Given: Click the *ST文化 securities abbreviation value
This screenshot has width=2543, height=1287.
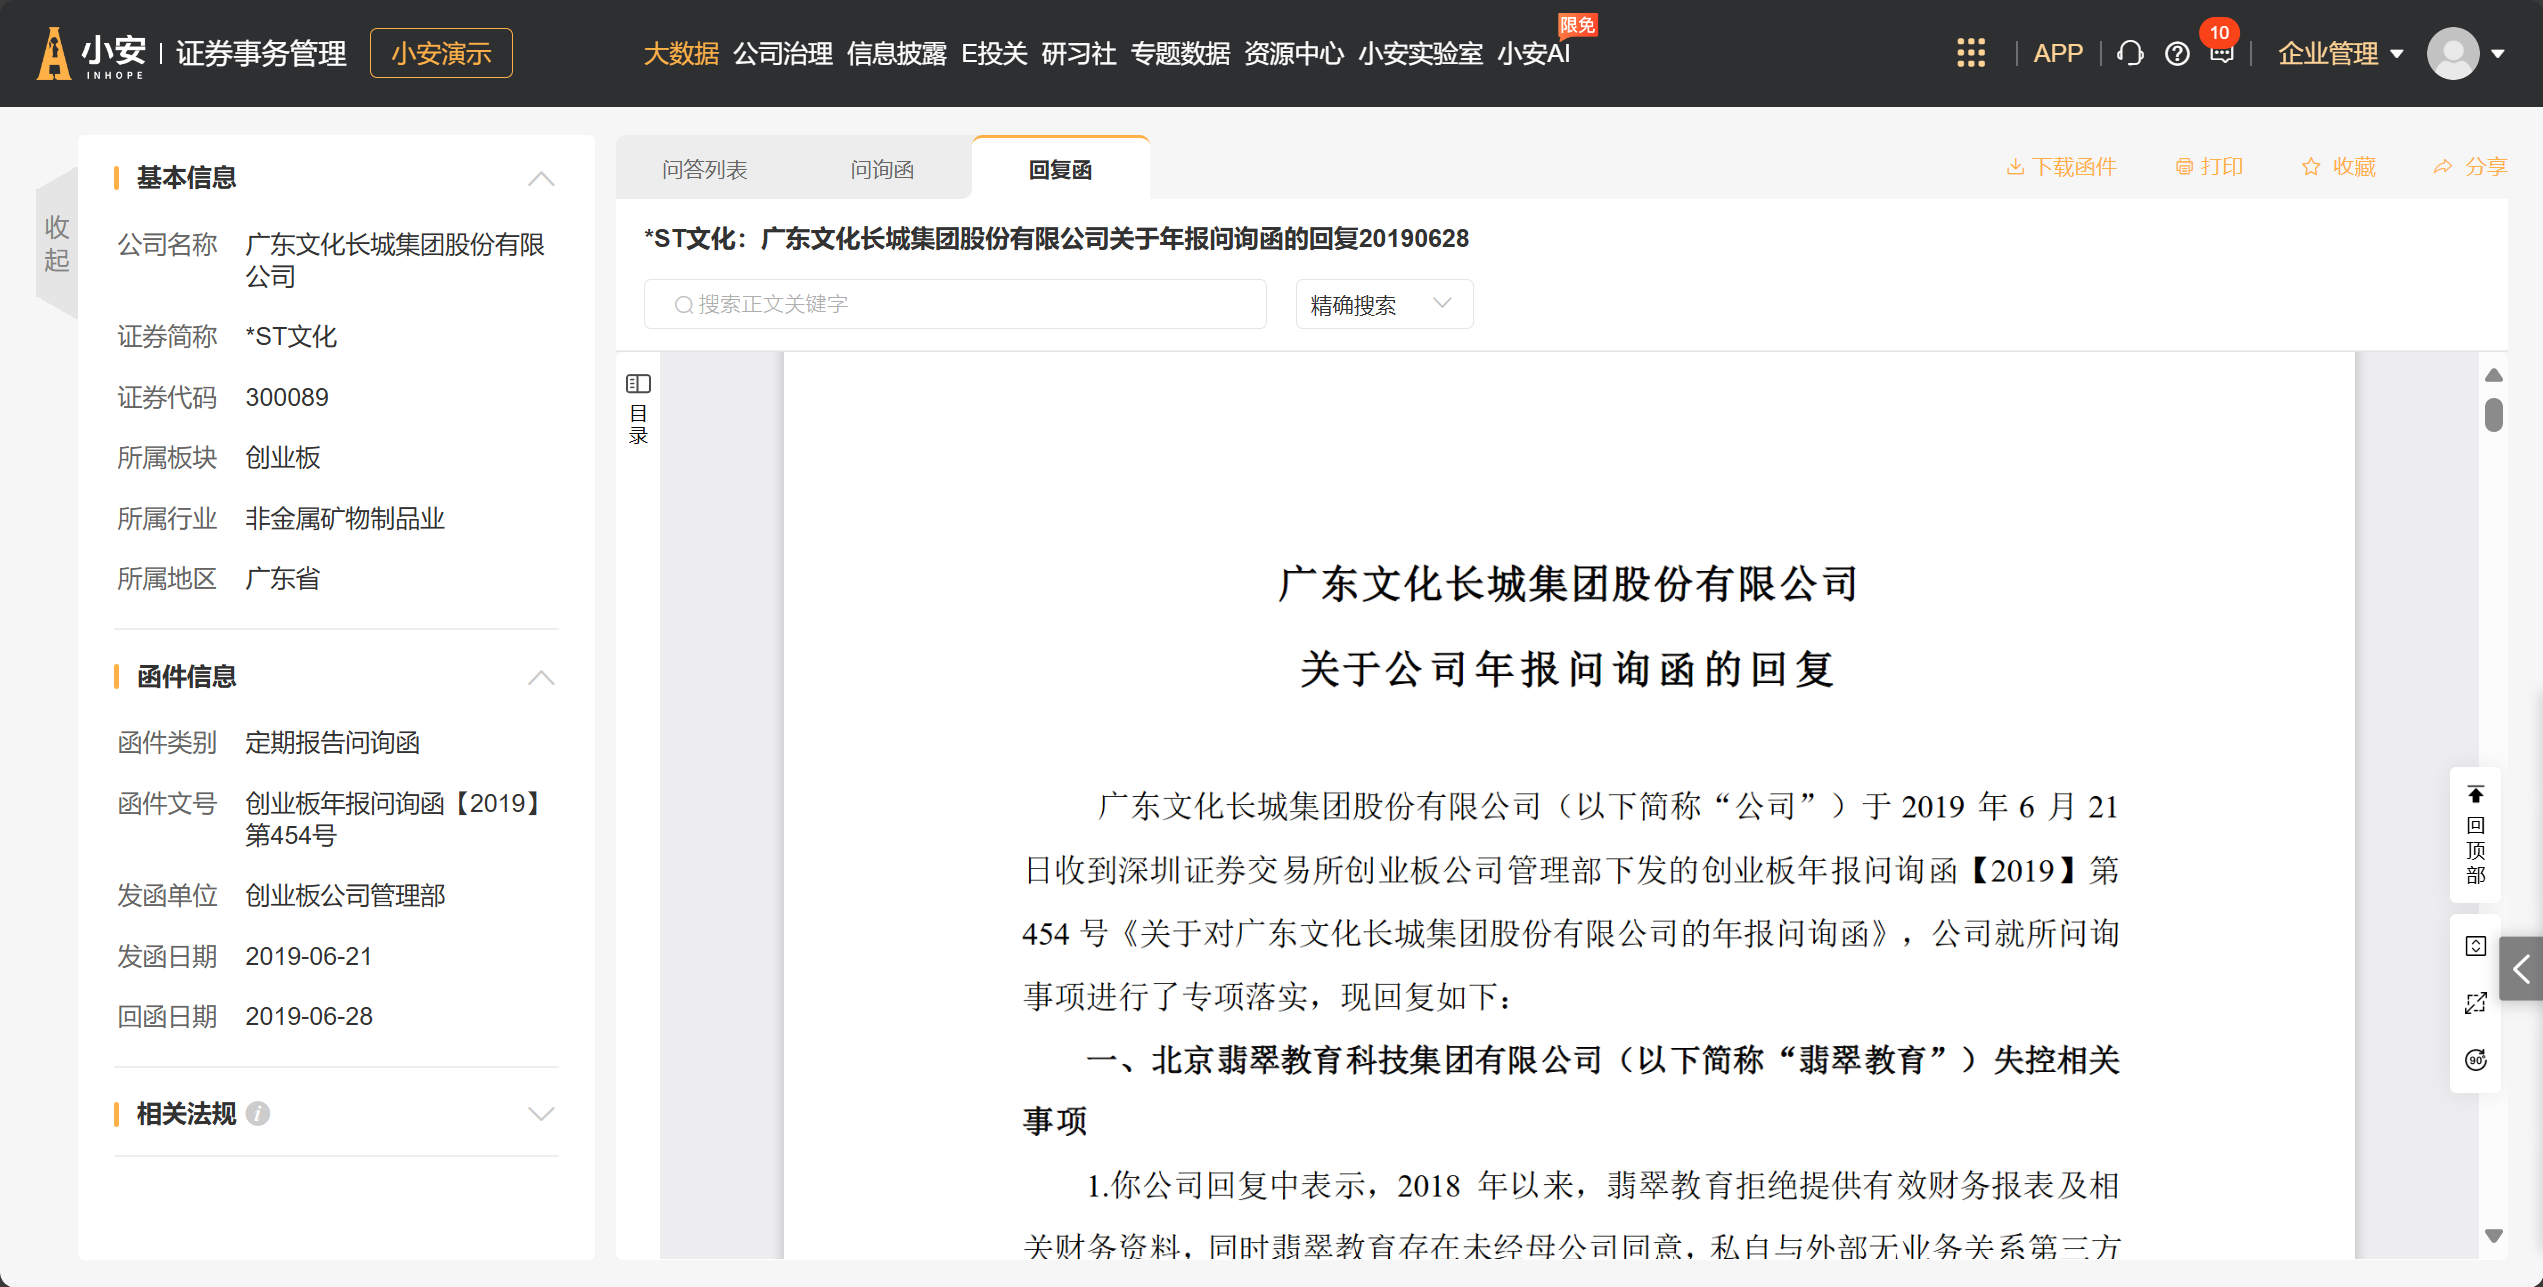Looking at the screenshot, I should pyautogui.click(x=292, y=337).
